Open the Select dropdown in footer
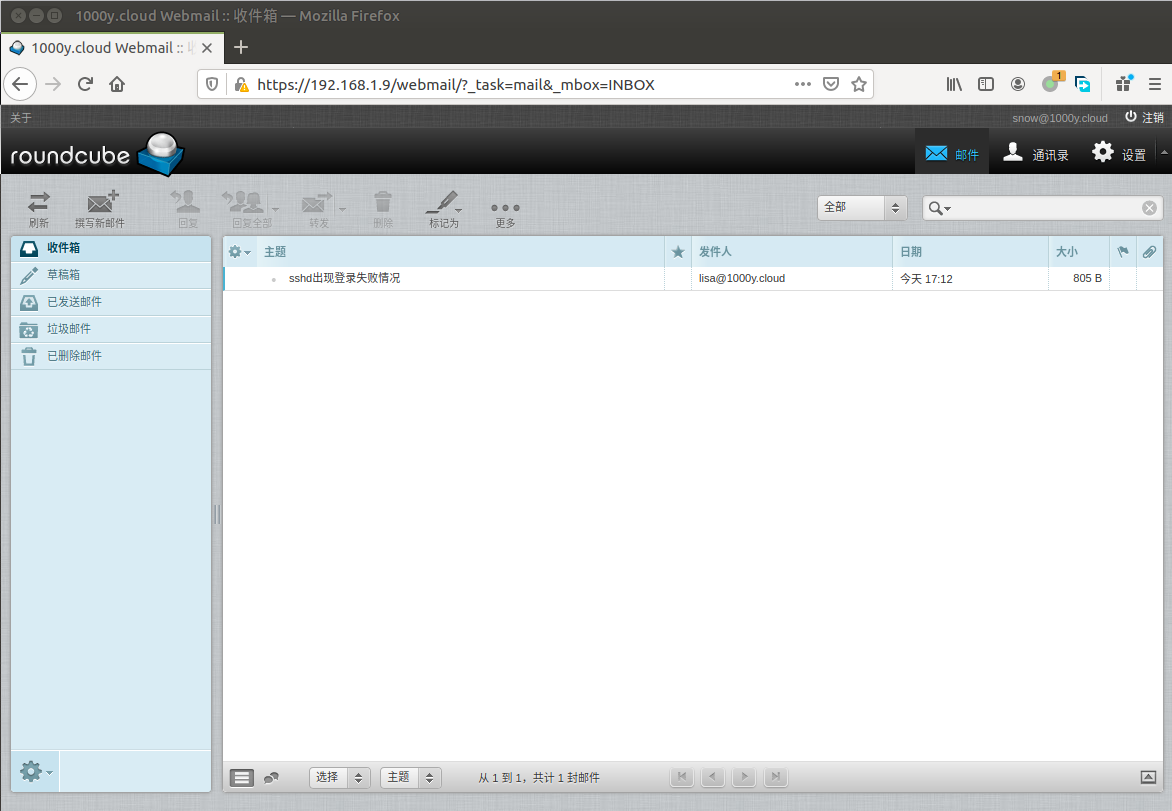This screenshot has width=1172, height=811. (340, 777)
